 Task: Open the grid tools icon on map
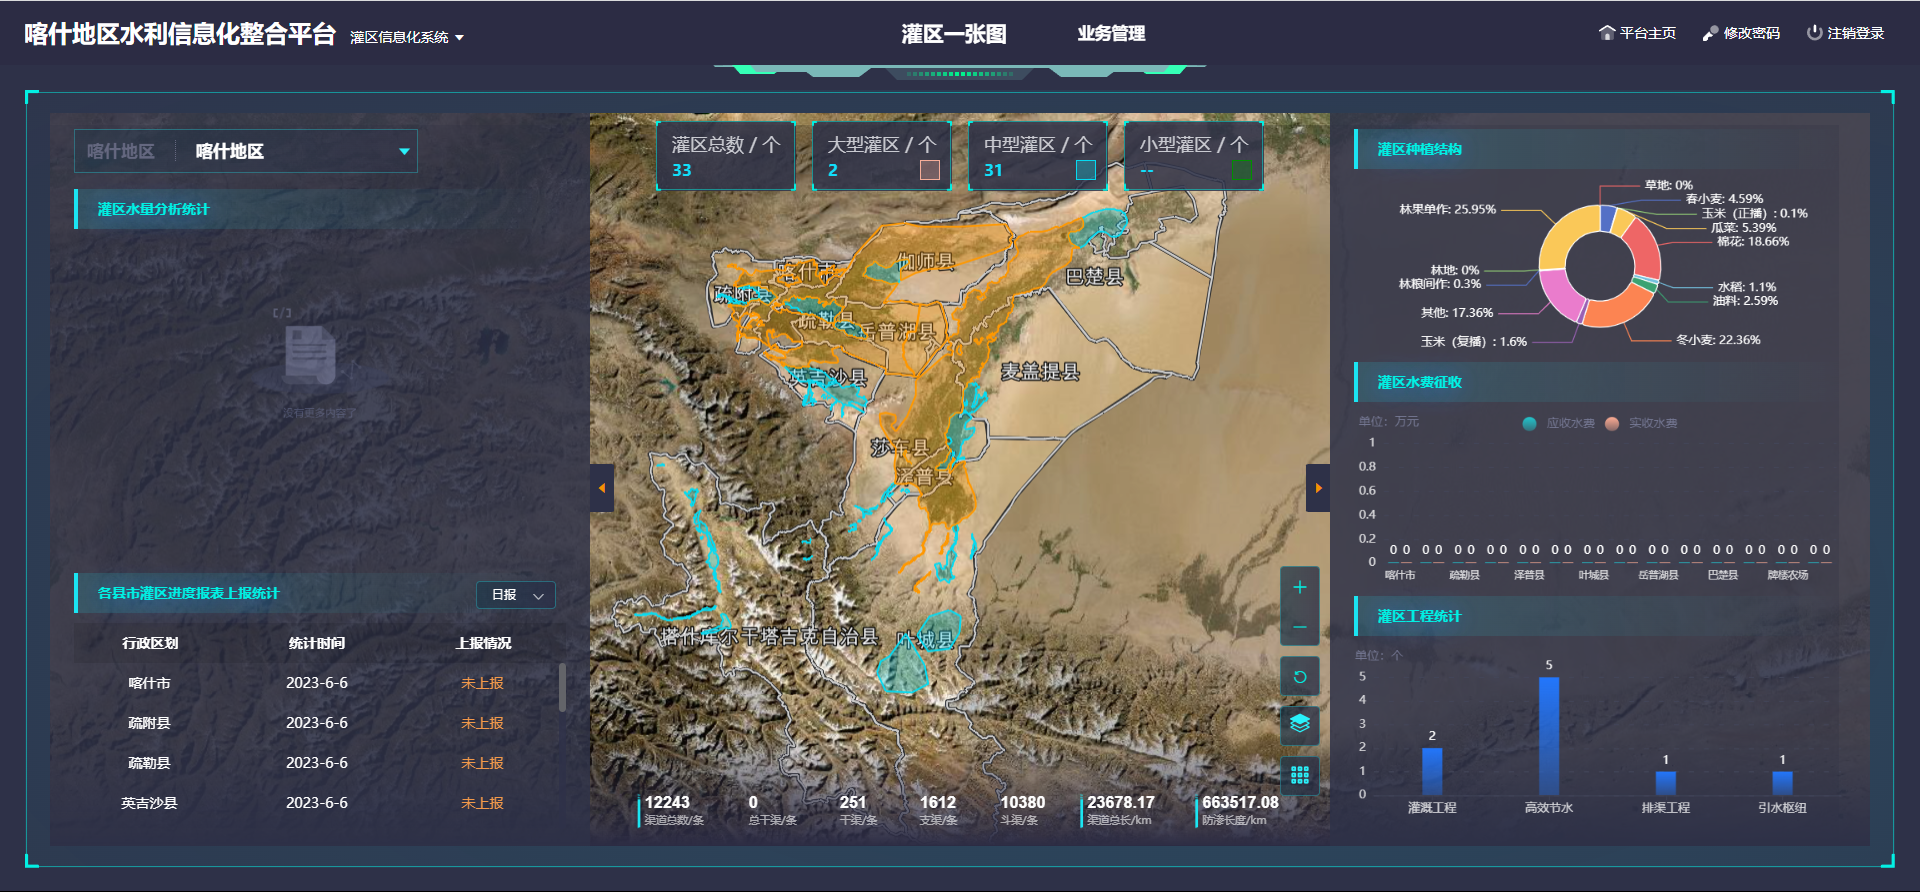(x=1299, y=775)
